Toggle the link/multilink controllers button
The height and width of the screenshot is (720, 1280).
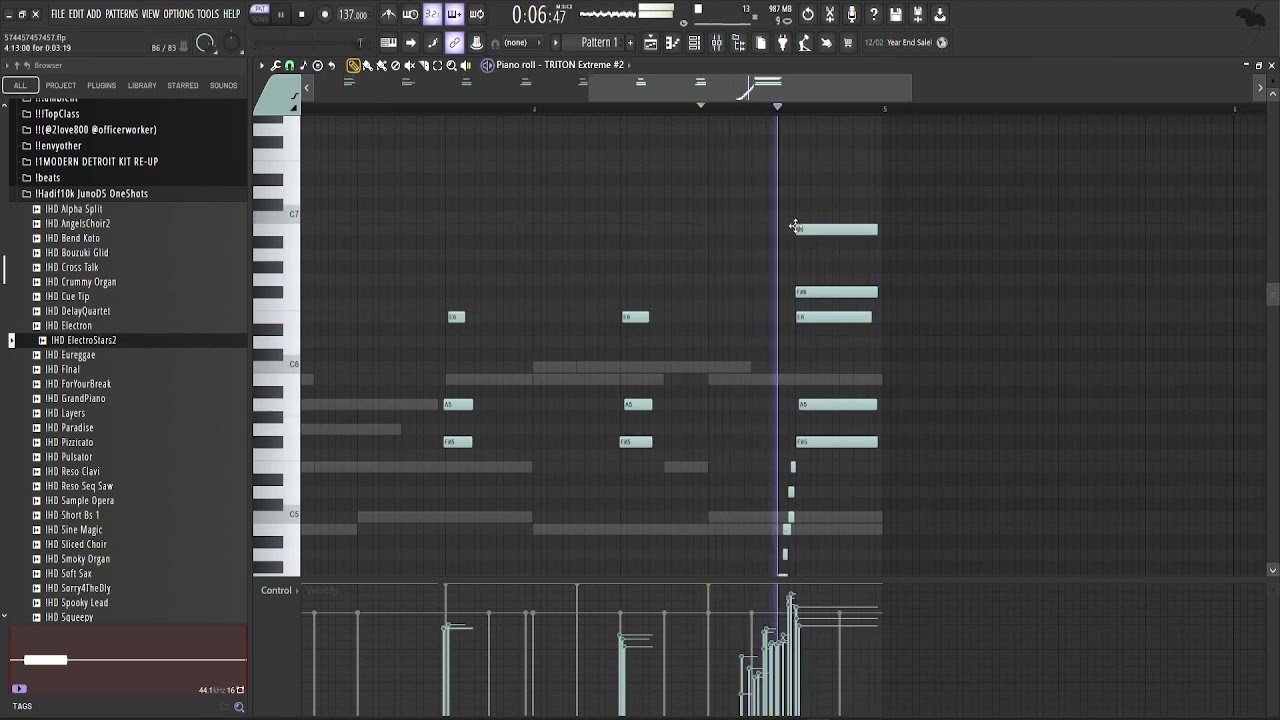[x=454, y=42]
